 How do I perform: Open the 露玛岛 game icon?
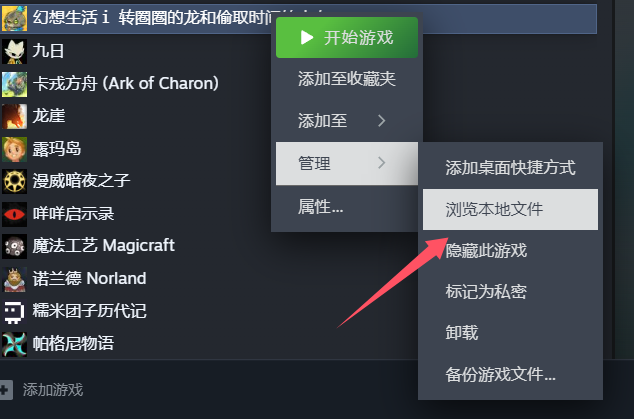[x=14, y=149]
